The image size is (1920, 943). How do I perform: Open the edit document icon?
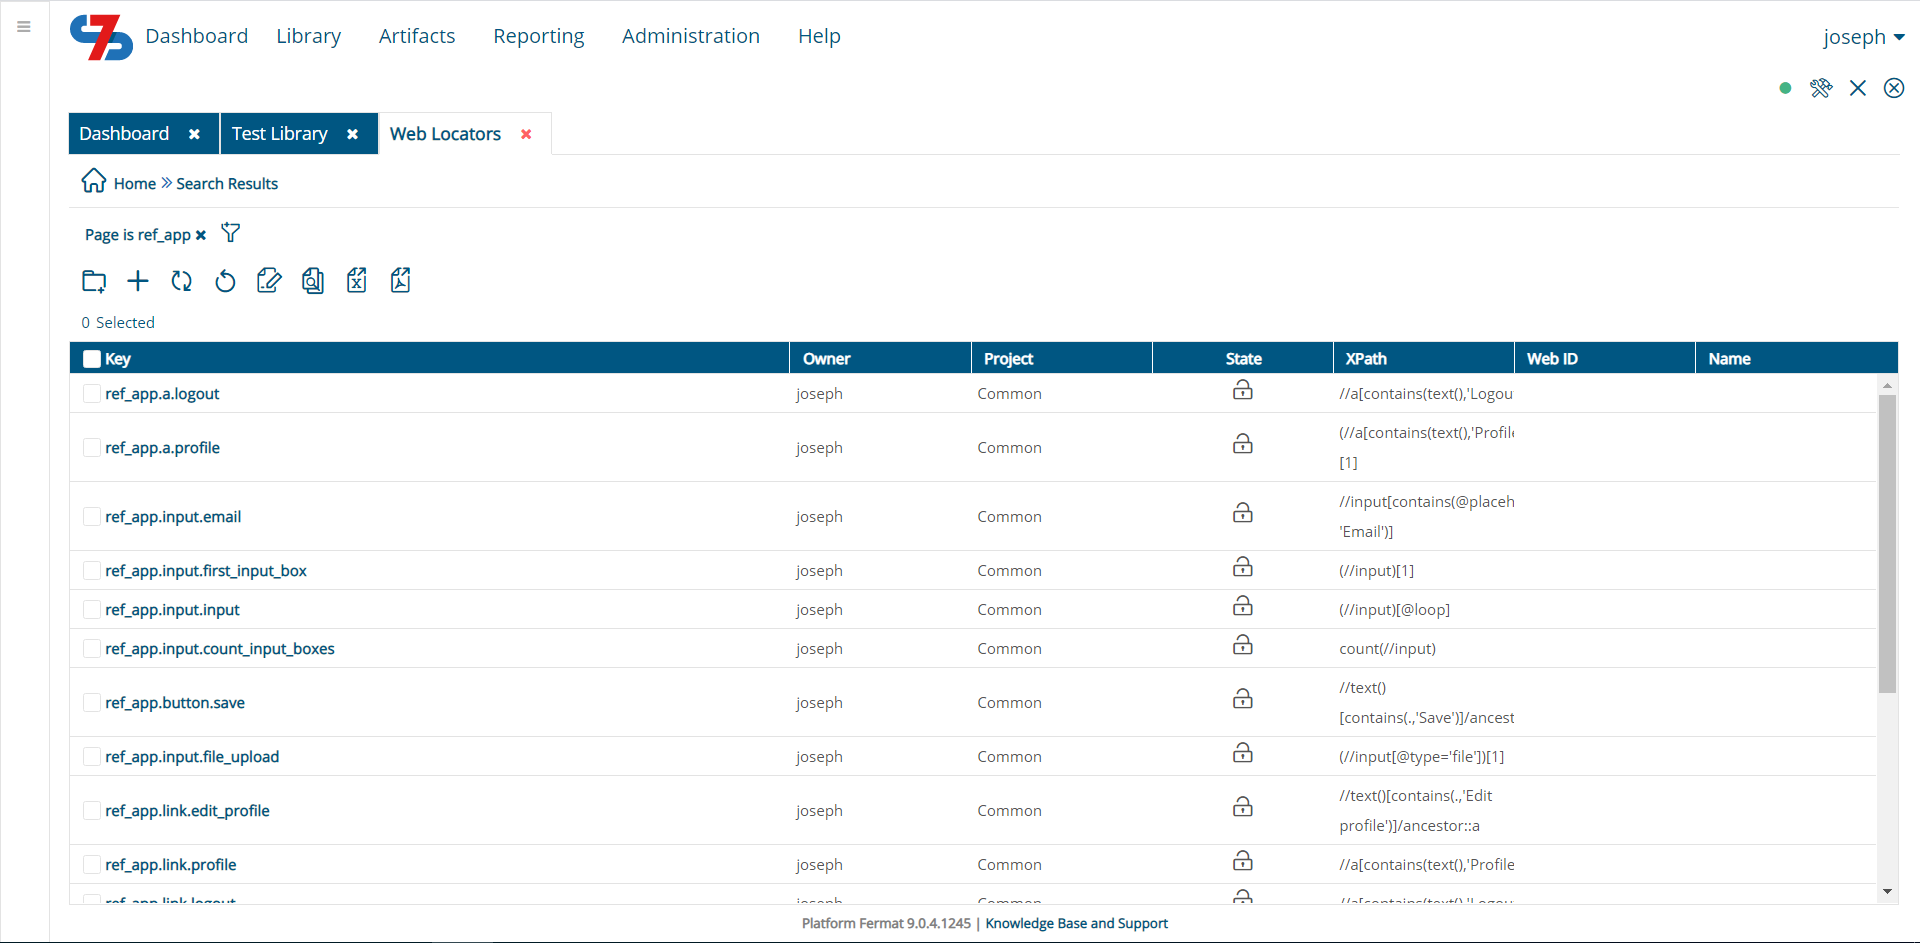pyautogui.click(x=269, y=281)
